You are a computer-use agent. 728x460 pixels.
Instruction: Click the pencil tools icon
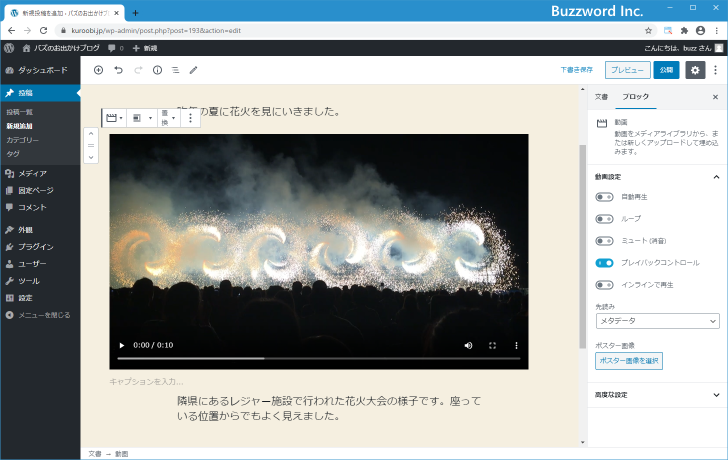pyautogui.click(x=194, y=70)
